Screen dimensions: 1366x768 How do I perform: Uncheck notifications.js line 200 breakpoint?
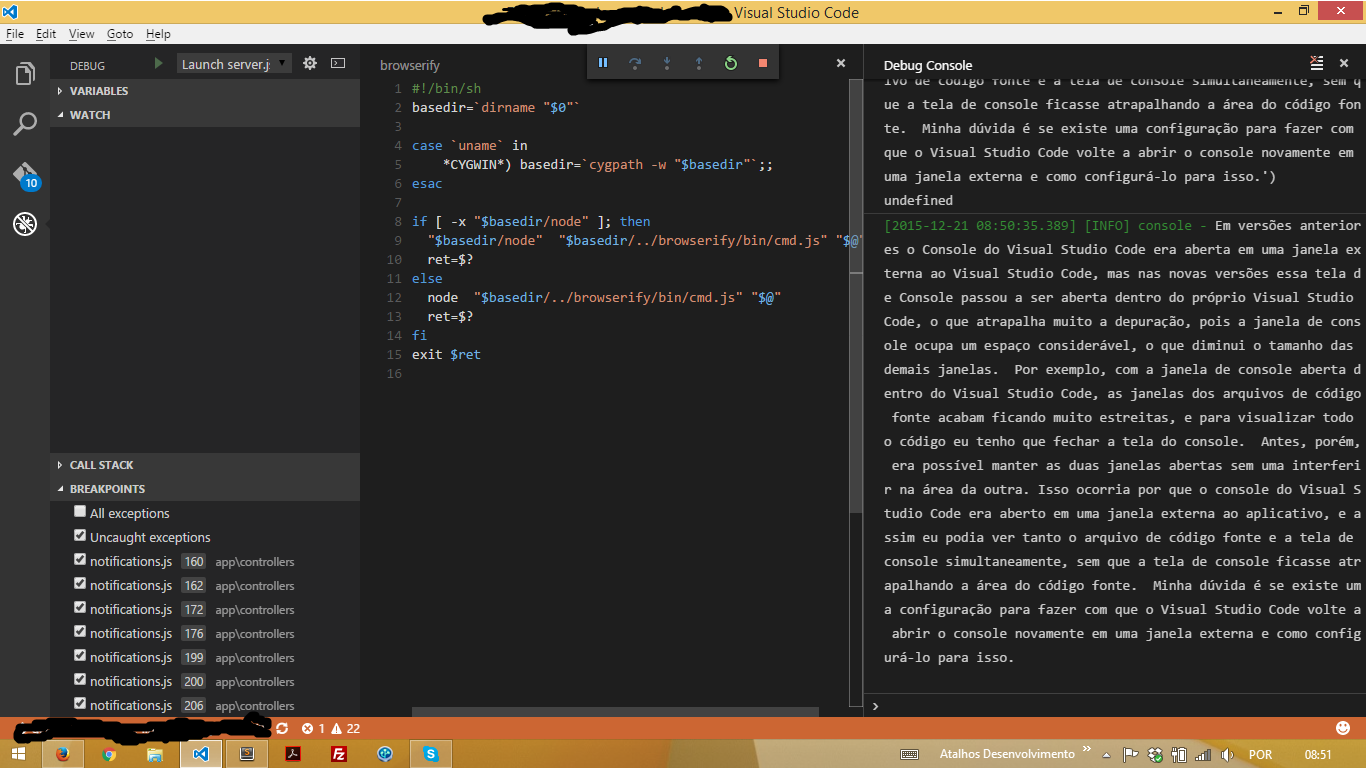pos(80,680)
